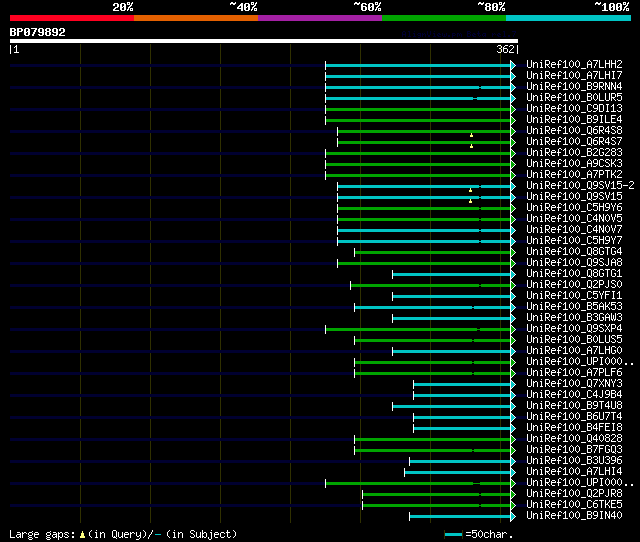Click the BP079892 query name
Image resolution: width=640 pixels, height=542 pixels.
38,32
